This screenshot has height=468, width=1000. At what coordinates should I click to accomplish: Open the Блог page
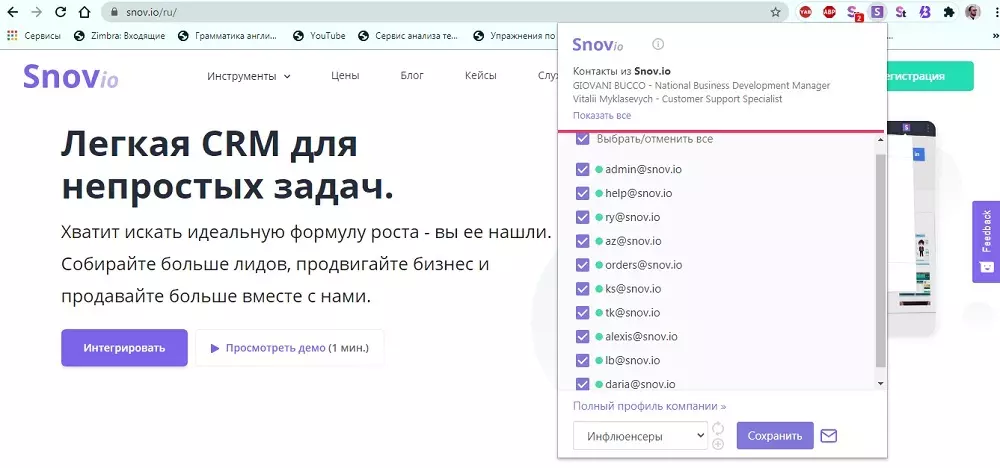tap(412, 75)
